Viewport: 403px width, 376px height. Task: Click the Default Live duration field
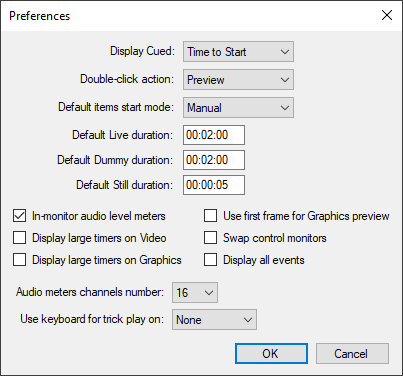[214, 135]
